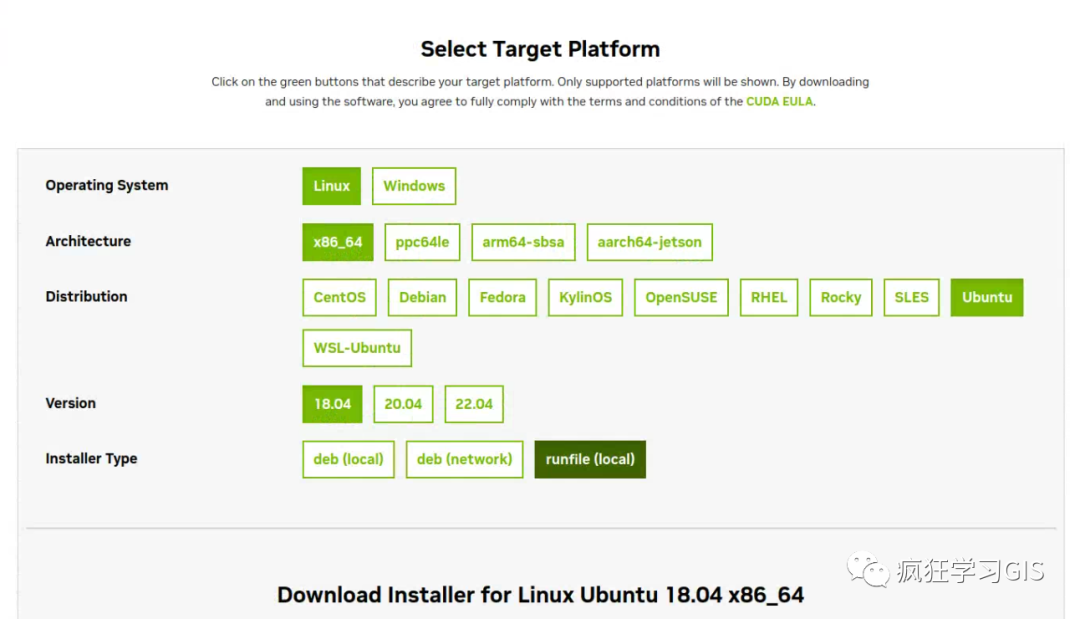This screenshot has width=1080, height=619.
Task: Pick the SLES distribution
Action: point(911,297)
